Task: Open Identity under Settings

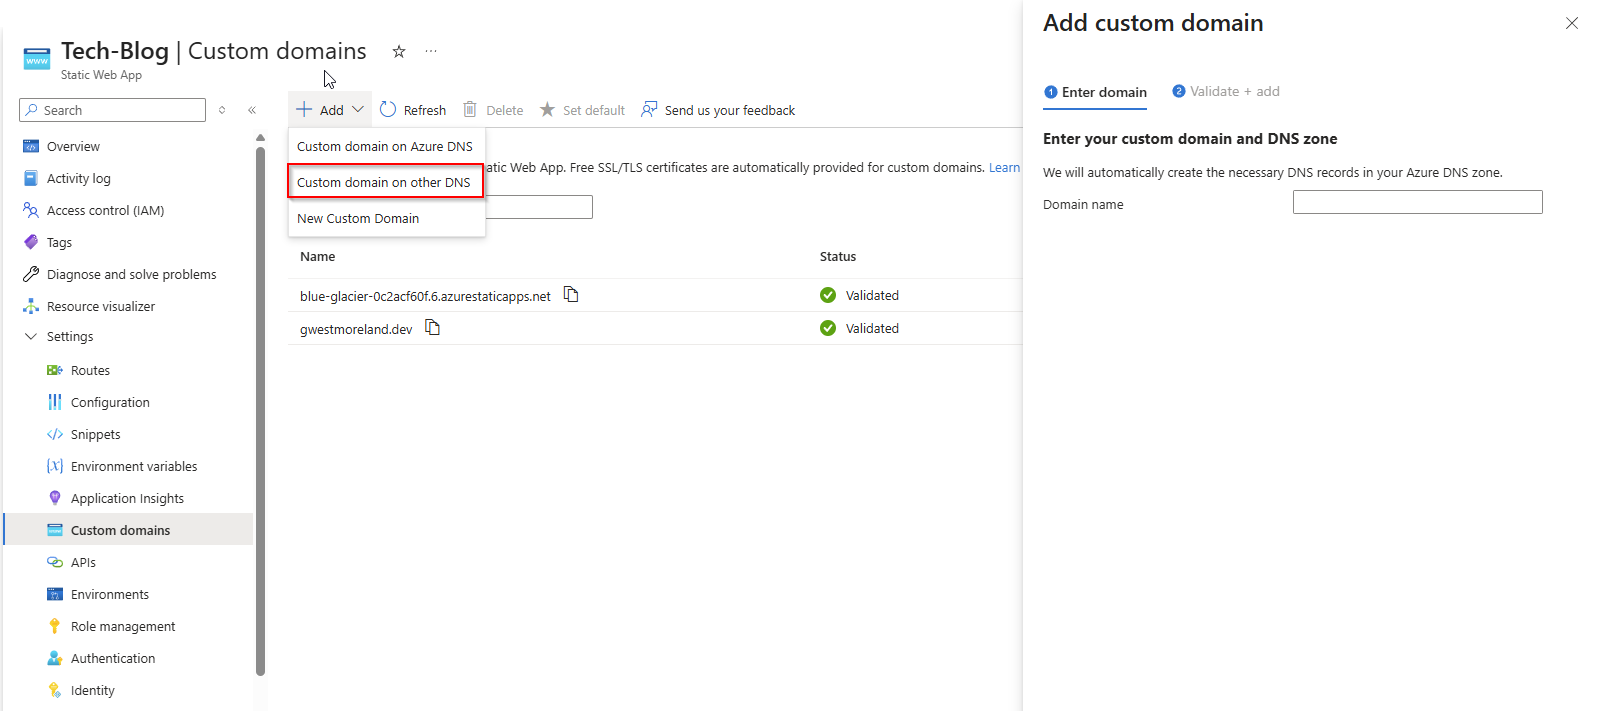Action: [92, 690]
